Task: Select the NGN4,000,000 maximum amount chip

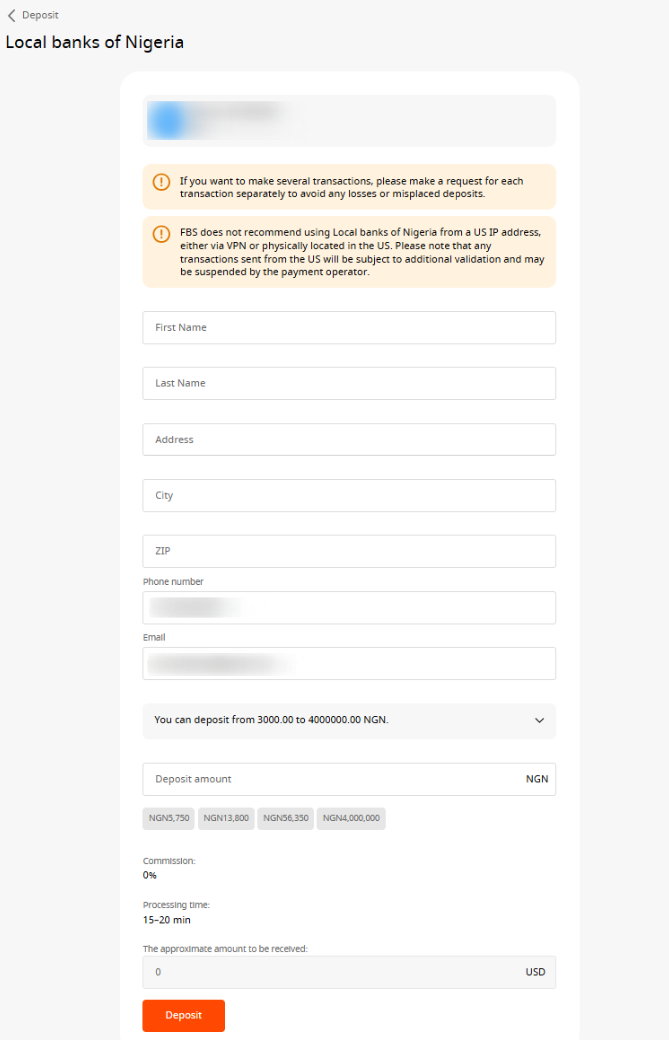Action: point(351,818)
